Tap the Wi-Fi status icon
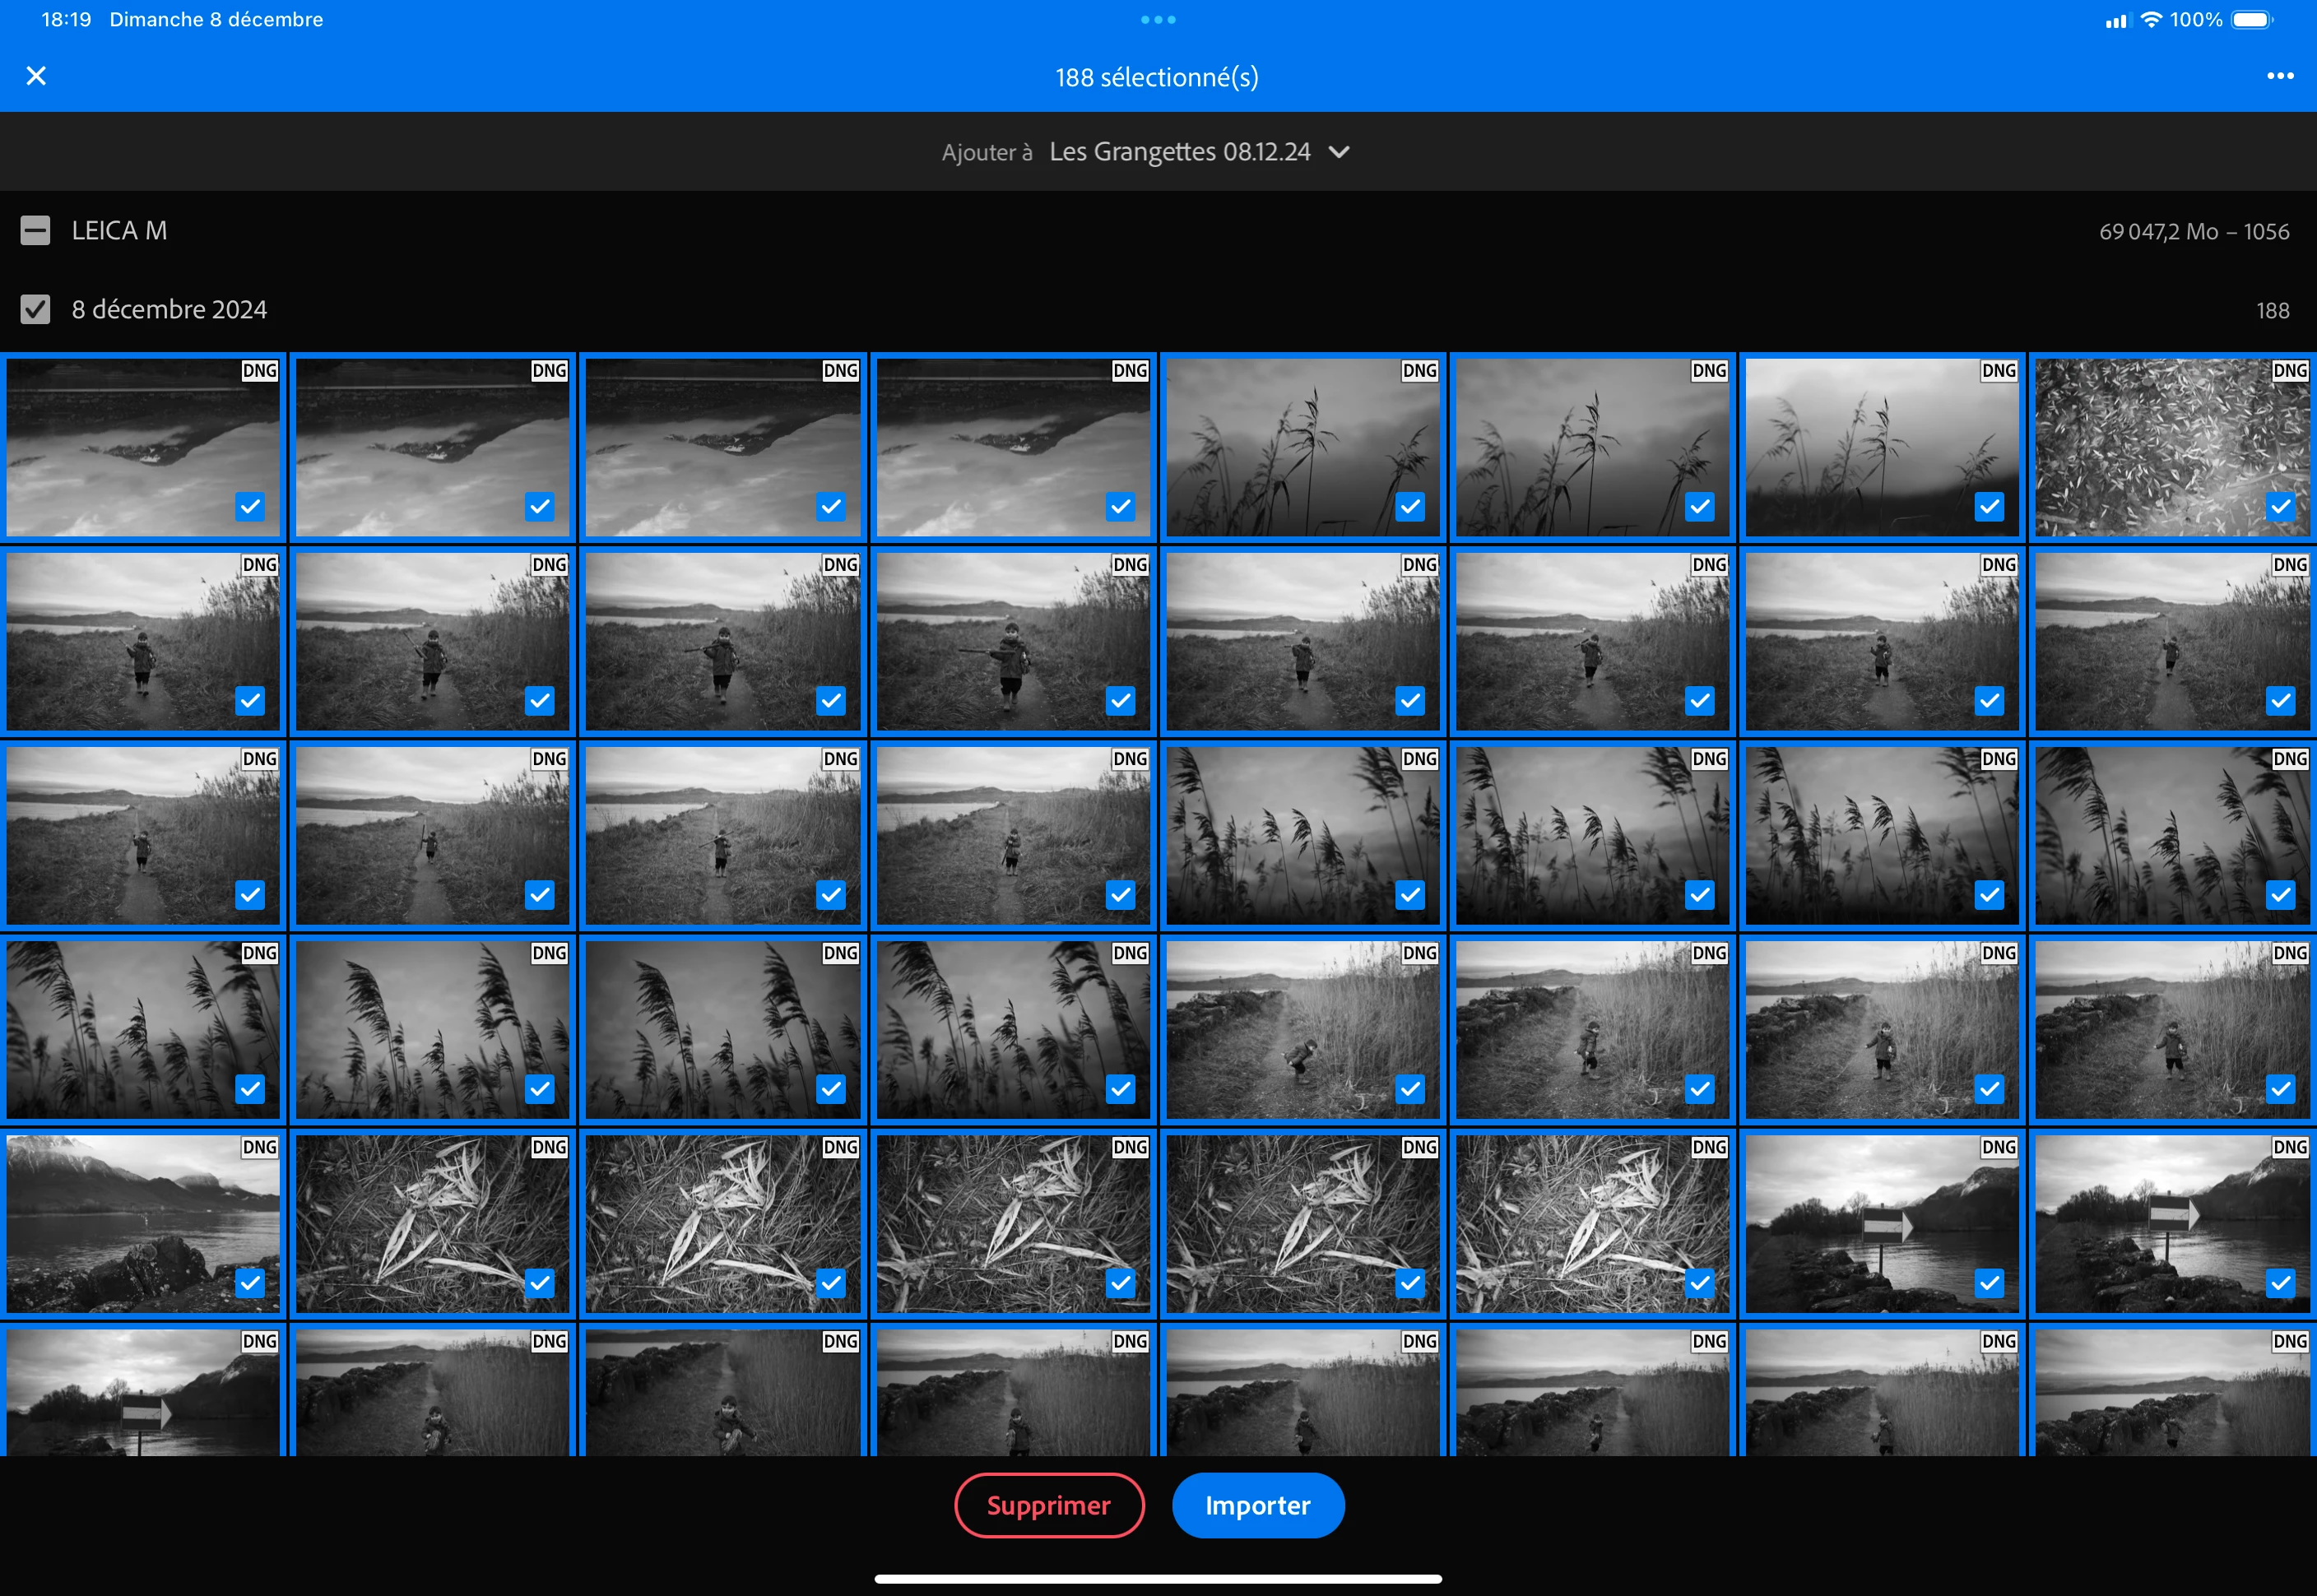Viewport: 2317px width, 1596px height. (x=2150, y=20)
